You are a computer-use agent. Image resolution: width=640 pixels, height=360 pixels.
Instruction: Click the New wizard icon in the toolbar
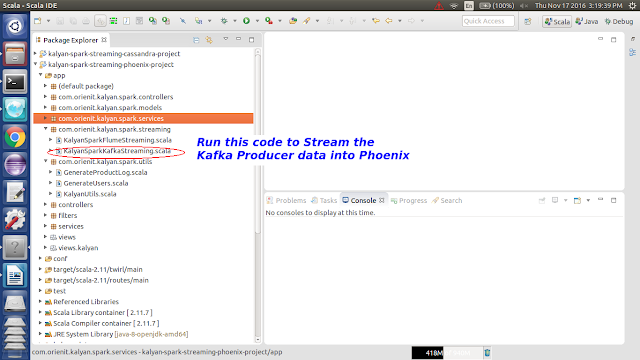point(38,21)
